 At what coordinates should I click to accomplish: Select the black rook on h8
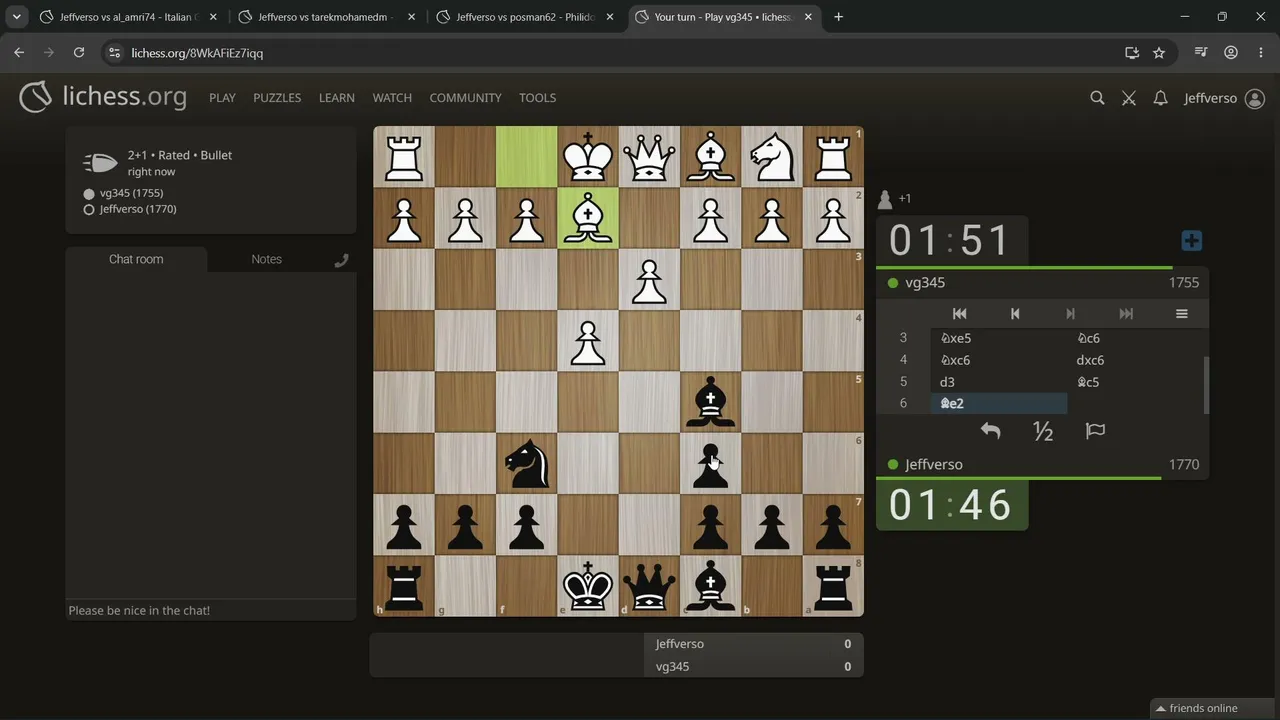404,585
